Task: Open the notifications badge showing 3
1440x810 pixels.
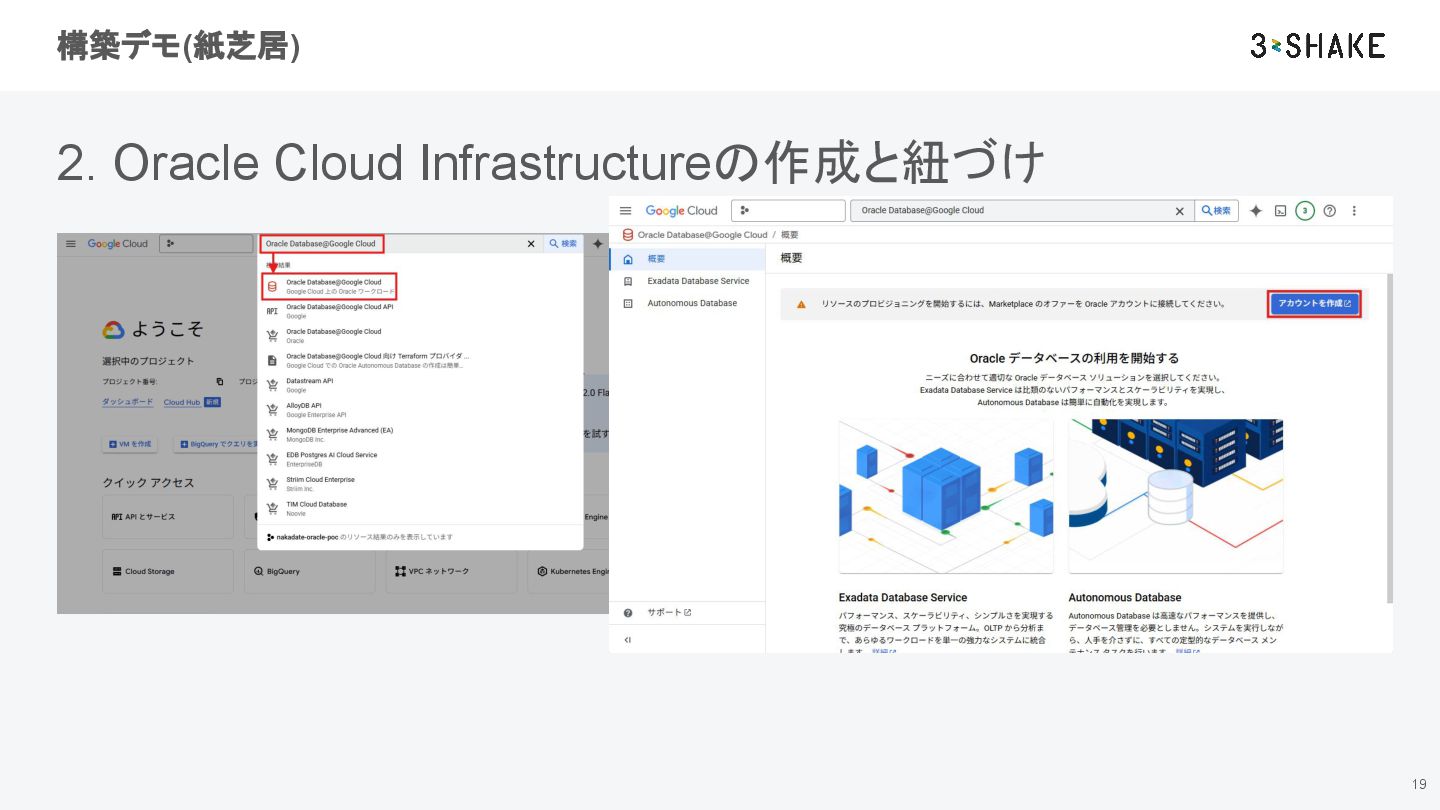Action: click(1304, 211)
